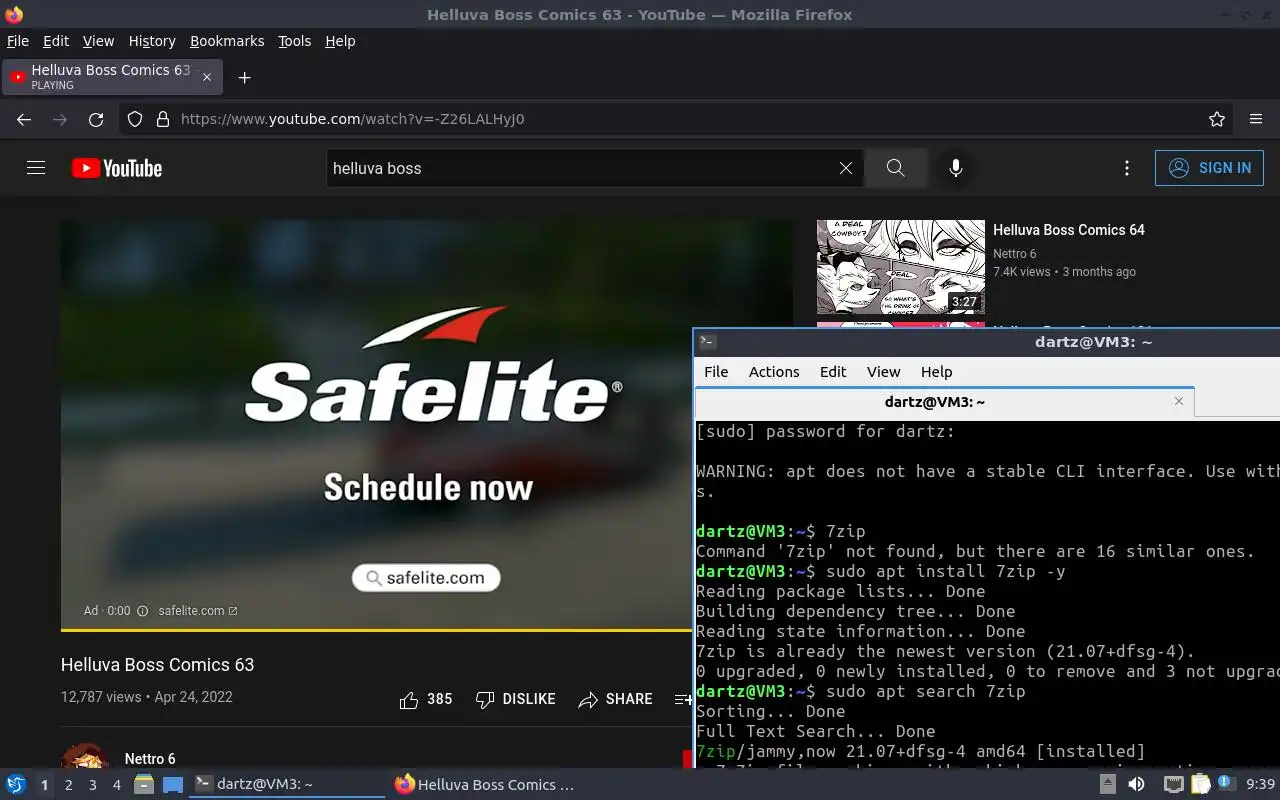Screen dimensions: 1280x800
Task: Switch to workspace 4
Action: [x=116, y=785]
